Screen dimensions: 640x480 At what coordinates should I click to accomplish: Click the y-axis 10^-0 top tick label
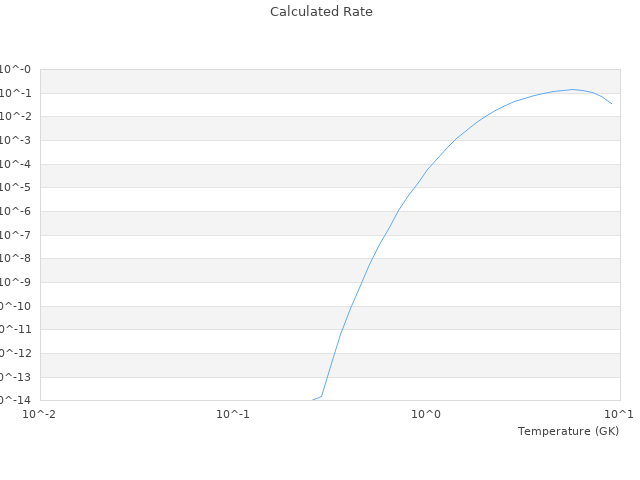[x=16, y=70]
